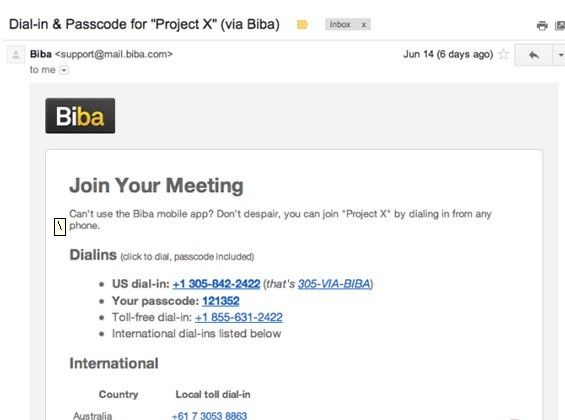Image resolution: width=565 pixels, height=420 pixels.
Task: Click passcode link 121352
Action: click(221, 301)
